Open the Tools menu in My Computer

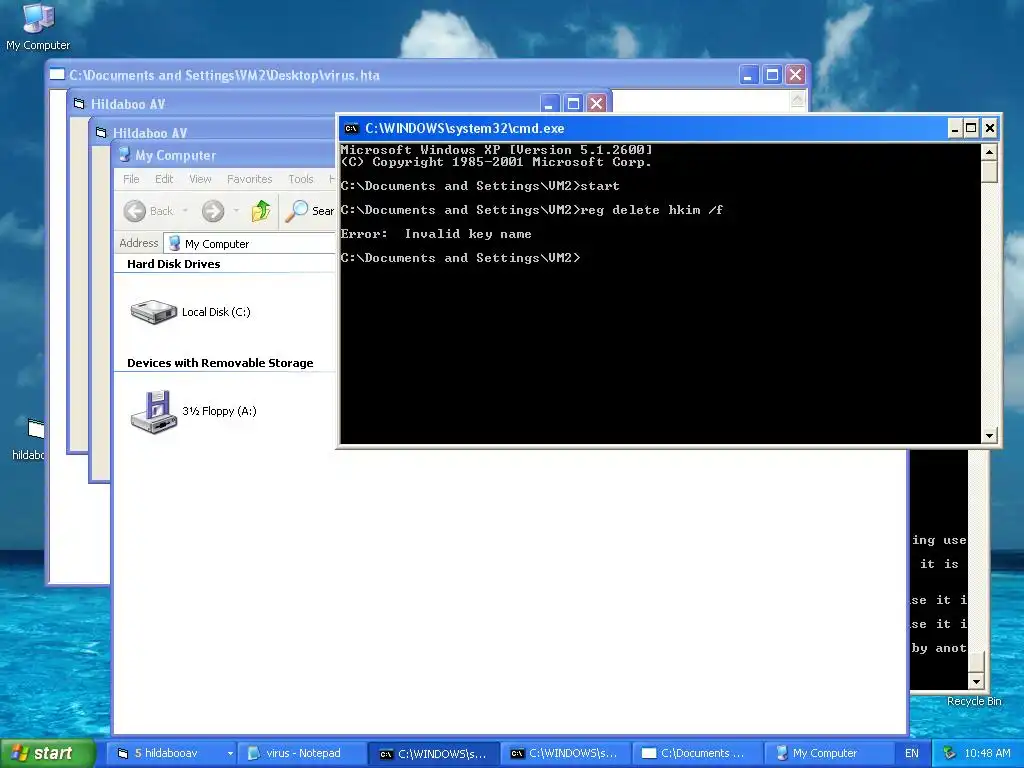click(x=301, y=179)
